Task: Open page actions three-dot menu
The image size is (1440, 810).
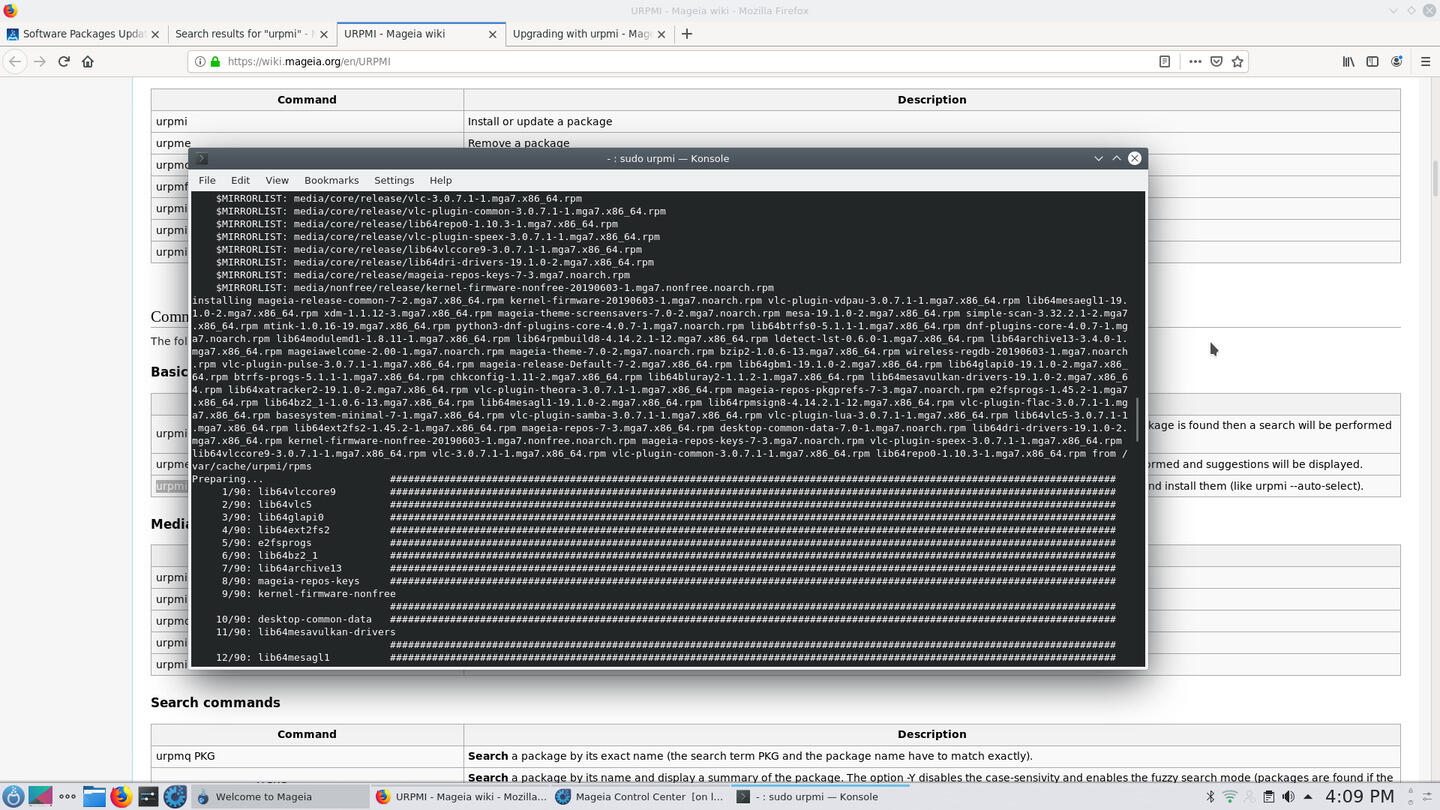Action: pyautogui.click(x=1195, y=61)
